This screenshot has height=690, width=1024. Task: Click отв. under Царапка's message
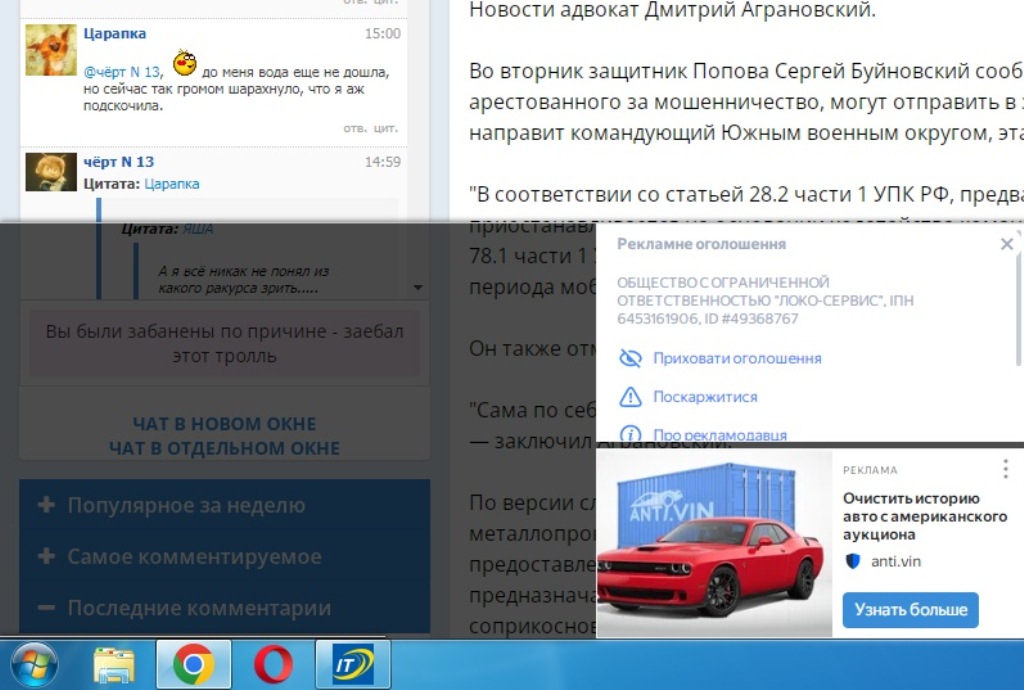coord(355,128)
